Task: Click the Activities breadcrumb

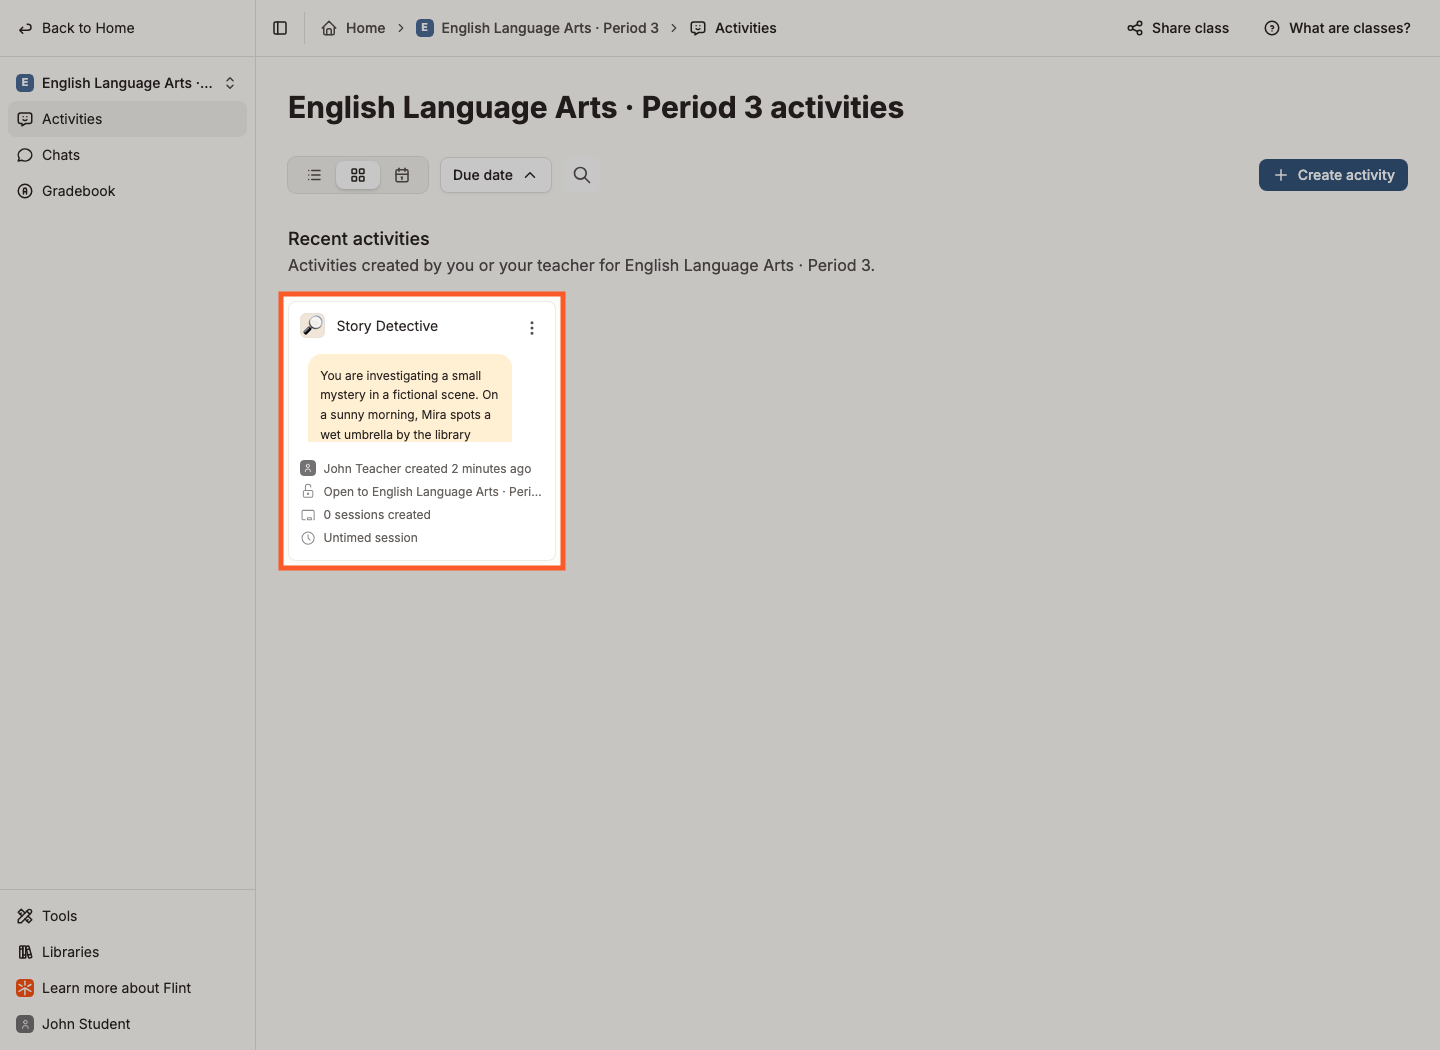Action: 734,28
